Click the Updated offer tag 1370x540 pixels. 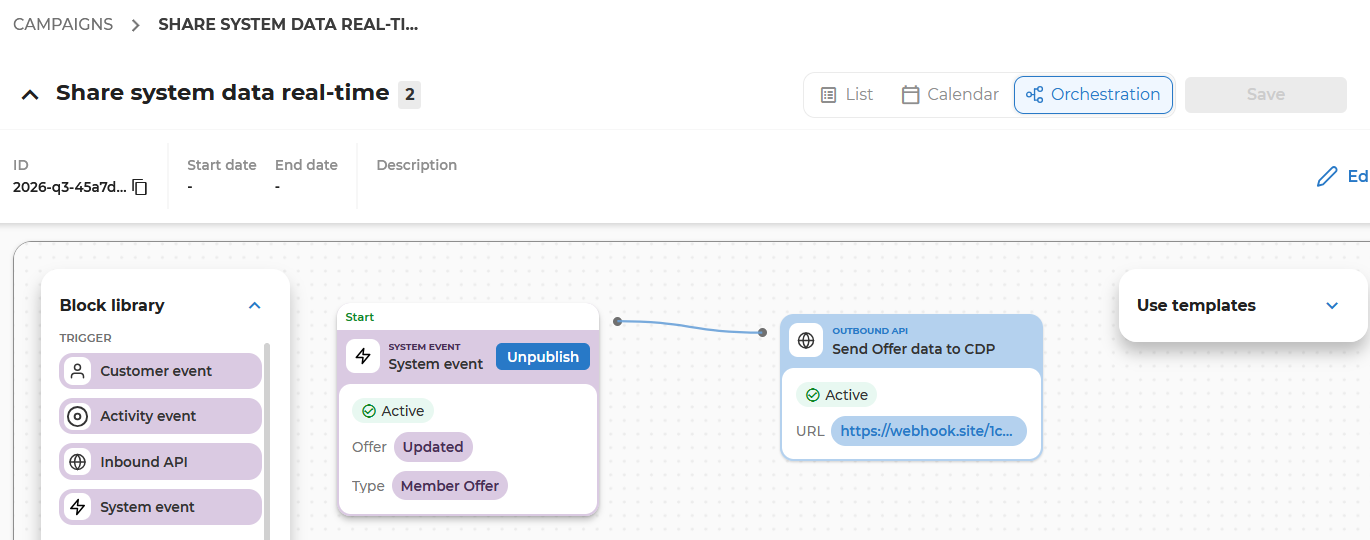(433, 447)
